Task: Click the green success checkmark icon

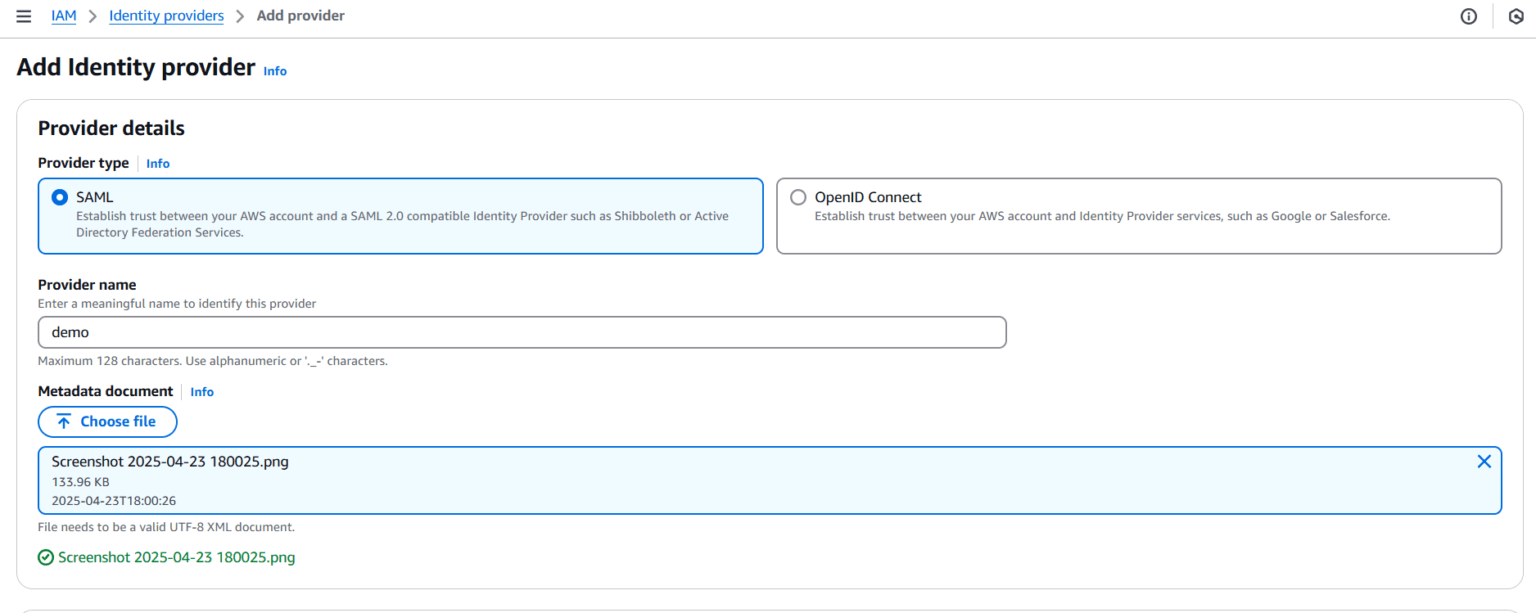Action: tap(45, 557)
